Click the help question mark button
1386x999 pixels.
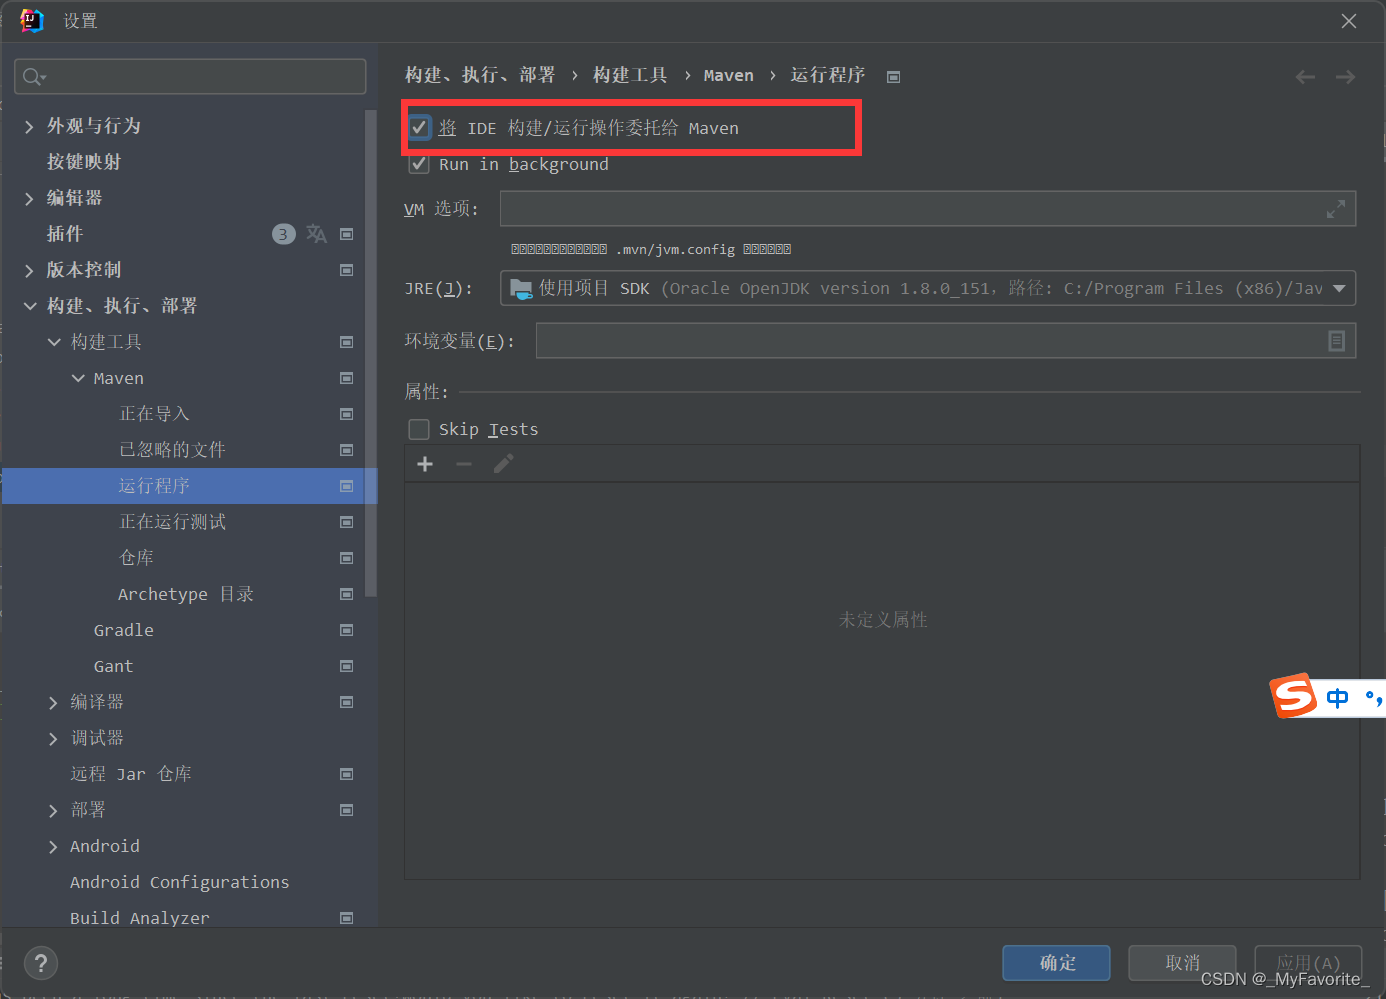(x=41, y=963)
